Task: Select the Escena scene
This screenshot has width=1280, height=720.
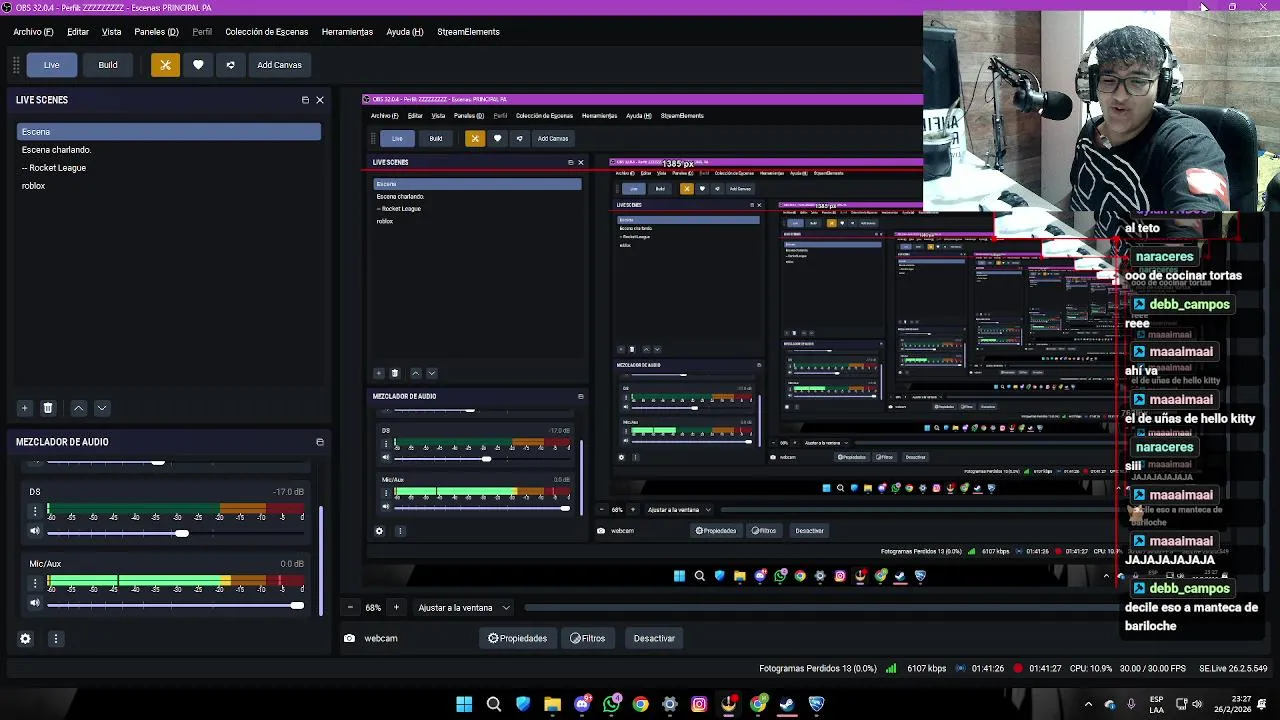Action: click(168, 132)
